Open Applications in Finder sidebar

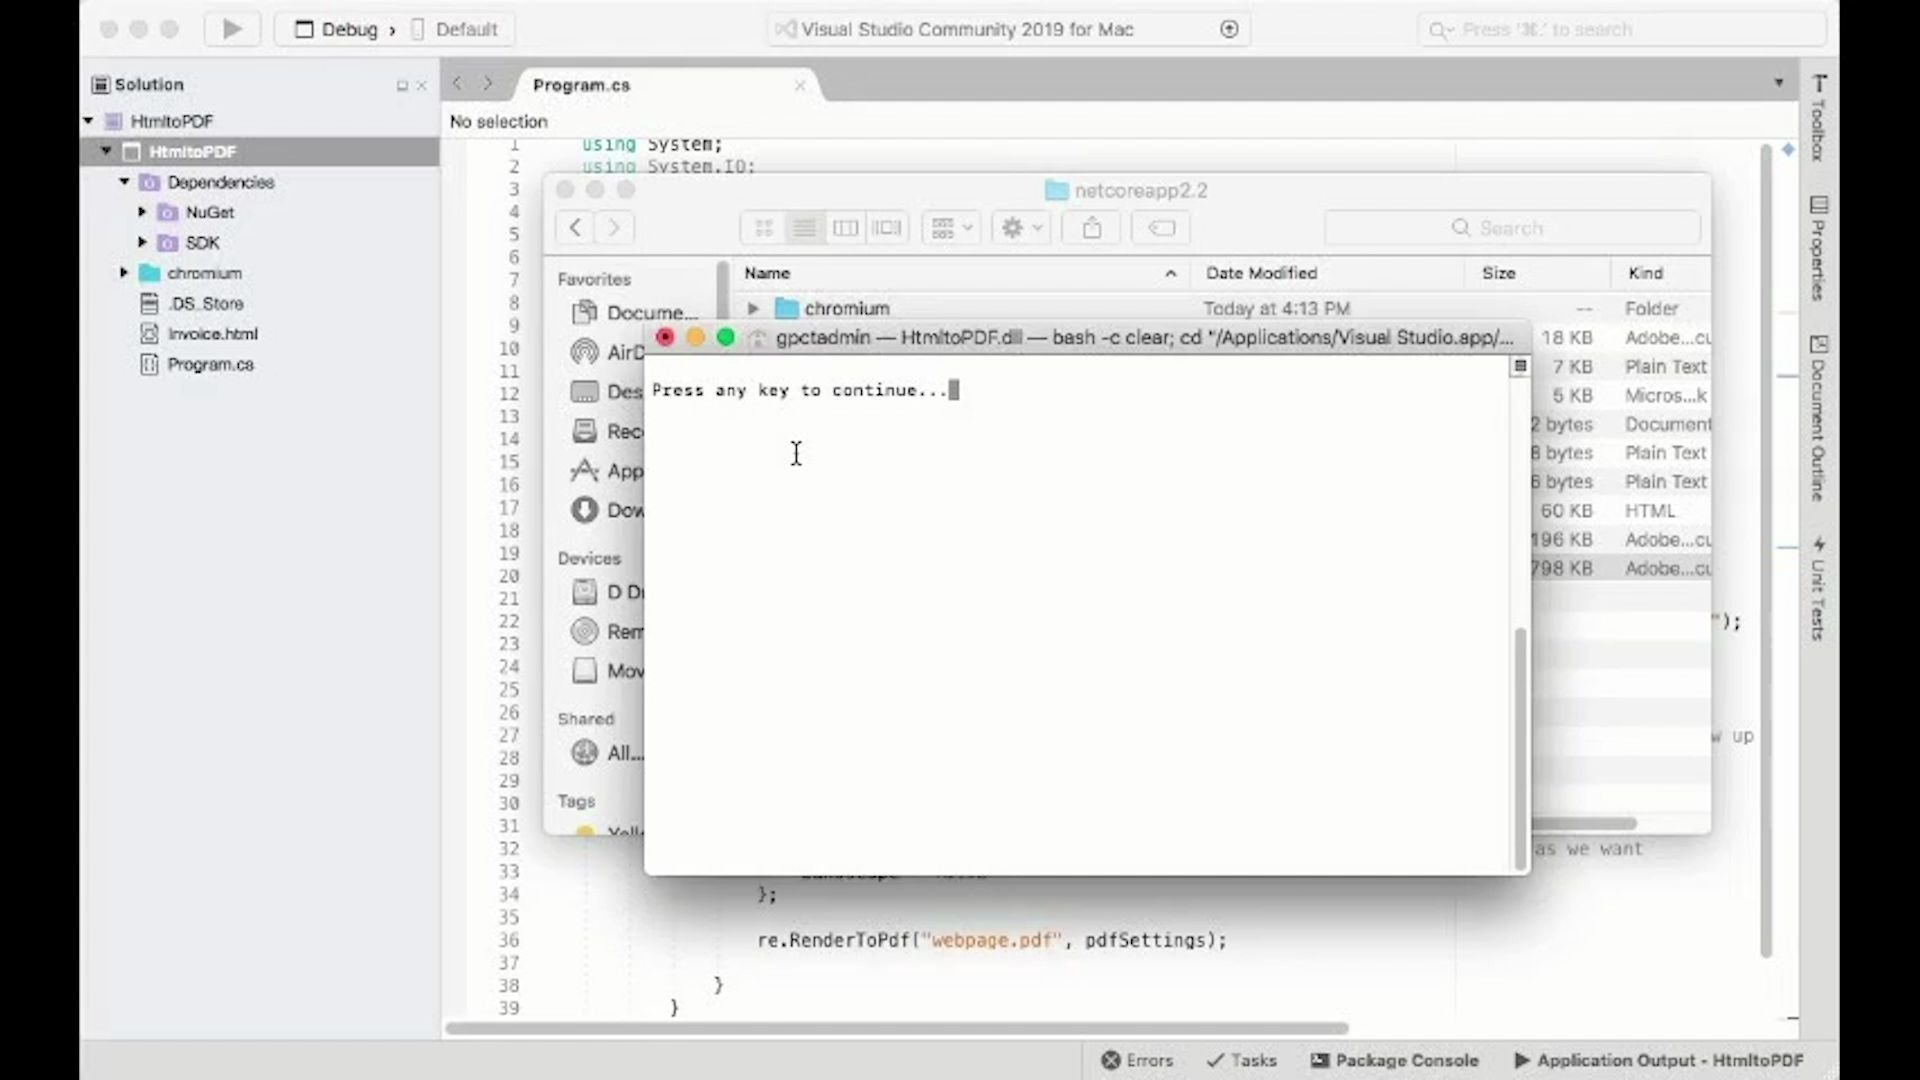[x=606, y=470]
